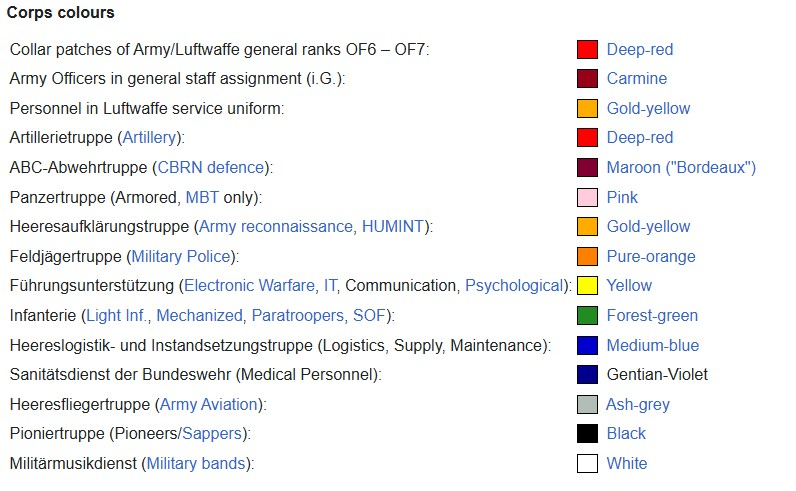This screenshot has width=796, height=491.
Task: Select the black colour swatch
Action: point(587,434)
